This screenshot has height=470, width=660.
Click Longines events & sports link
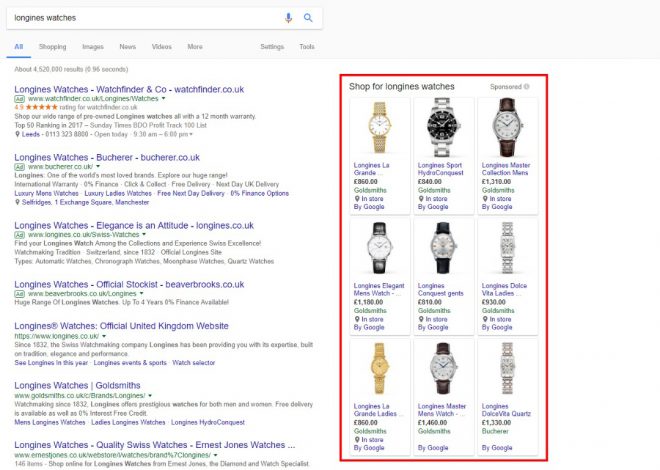pyautogui.click(x=130, y=363)
